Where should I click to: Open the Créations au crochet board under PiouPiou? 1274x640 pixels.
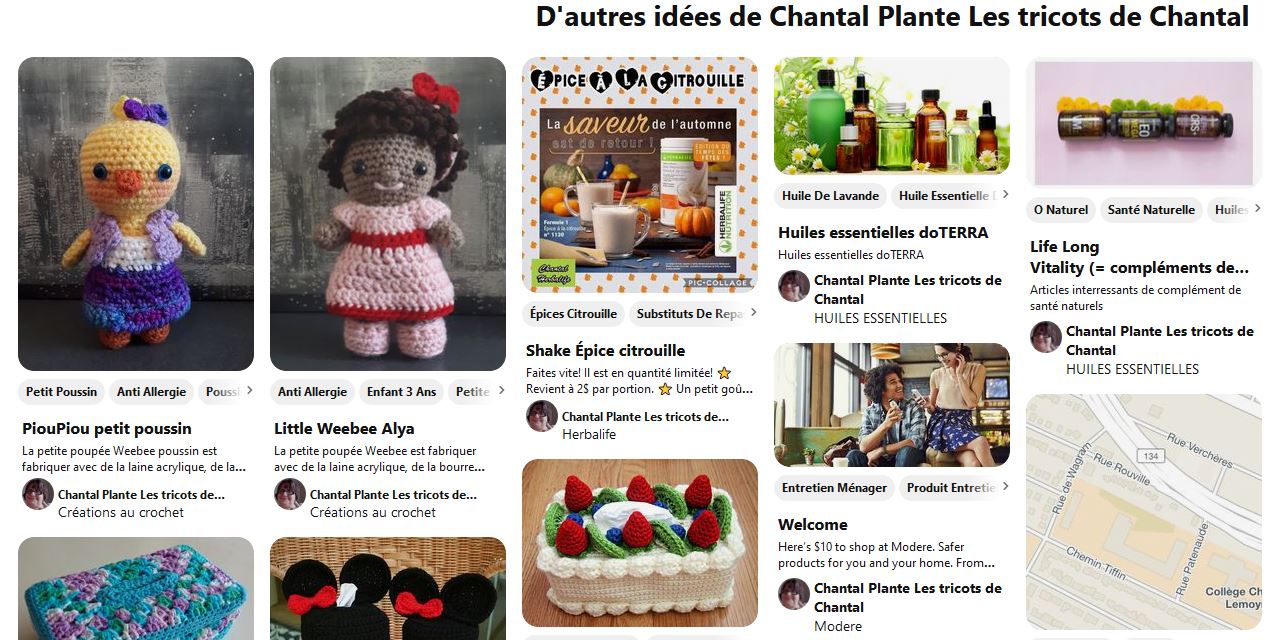pyautogui.click(x=121, y=512)
